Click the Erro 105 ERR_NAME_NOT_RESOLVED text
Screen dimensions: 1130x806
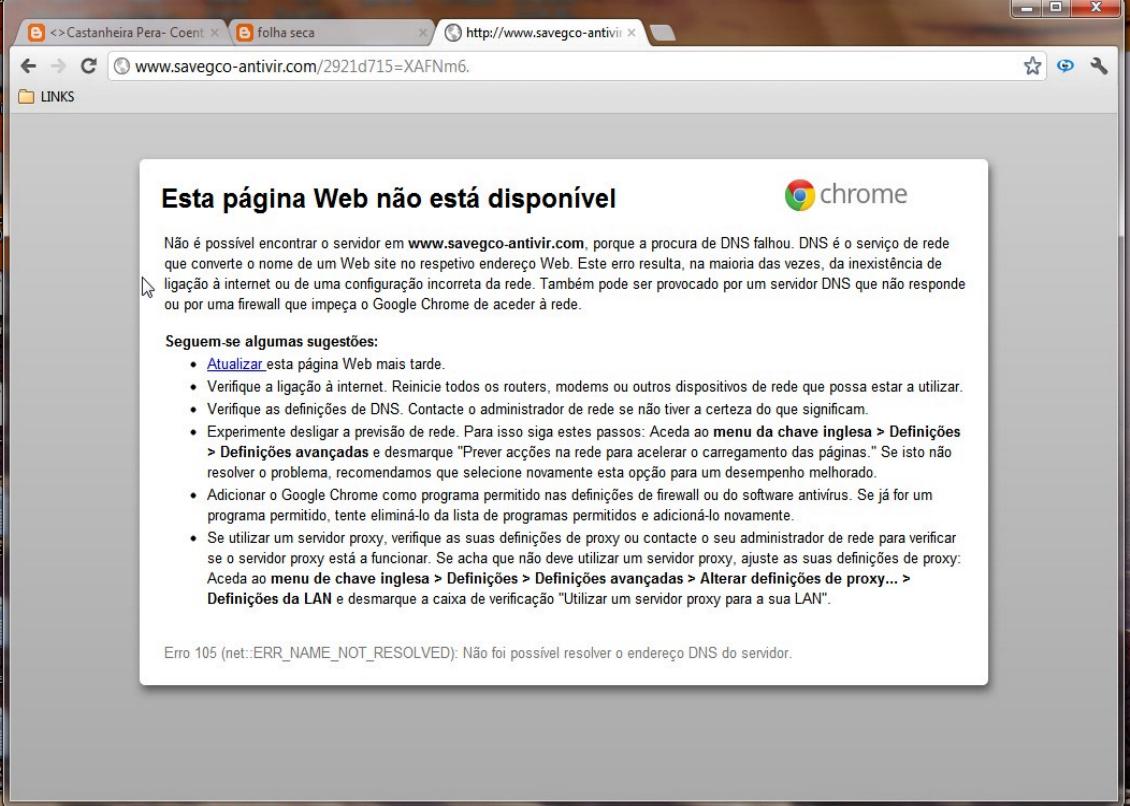(478, 653)
